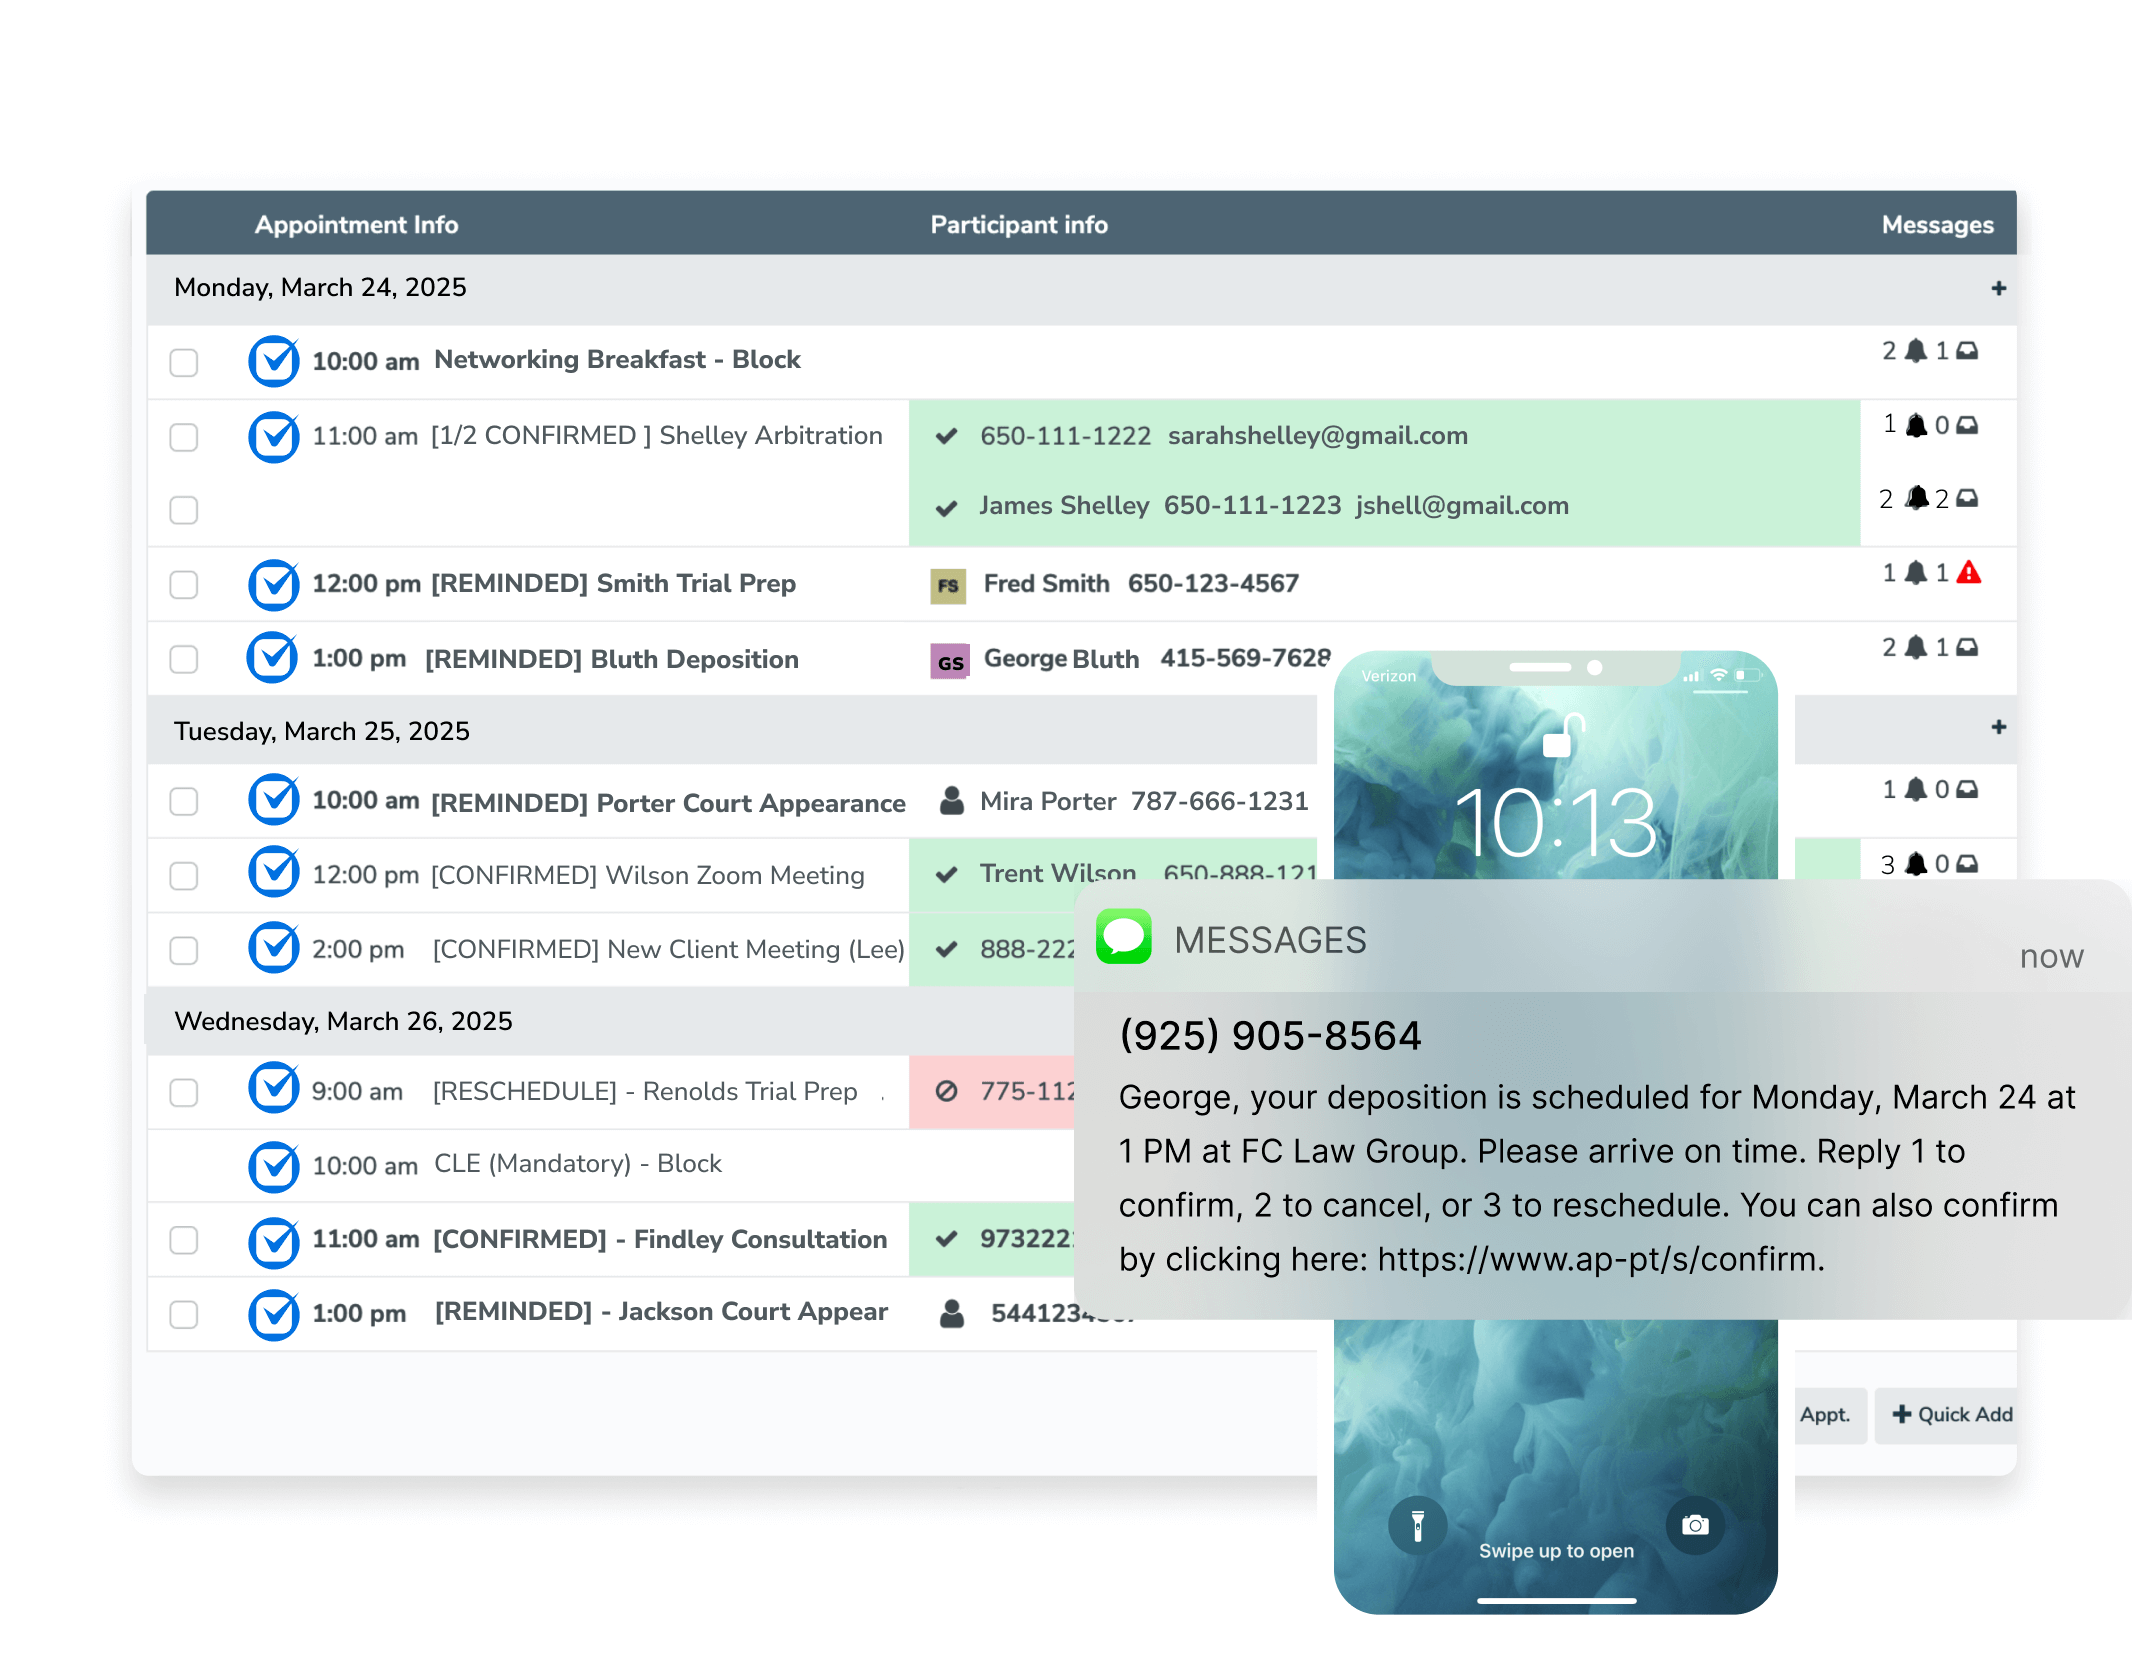The height and width of the screenshot is (1654, 2148).
Task: Click the Quick Add button
Action: [x=1952, y=1415]
